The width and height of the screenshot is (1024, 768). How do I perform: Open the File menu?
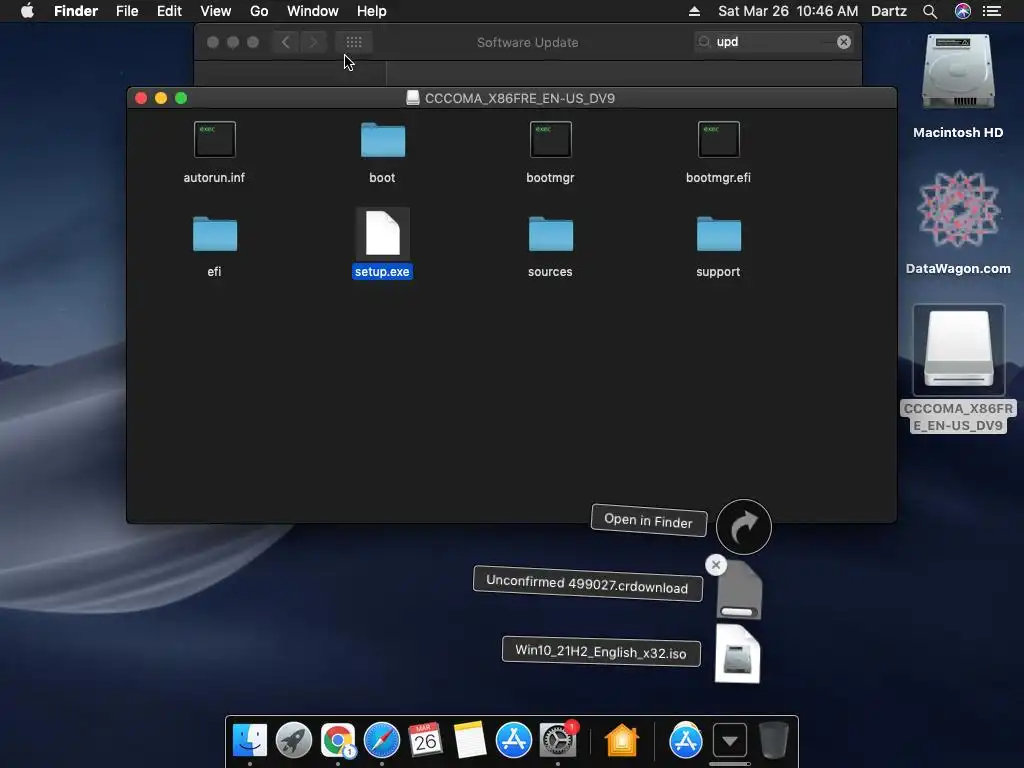click(x=127, y=11)
